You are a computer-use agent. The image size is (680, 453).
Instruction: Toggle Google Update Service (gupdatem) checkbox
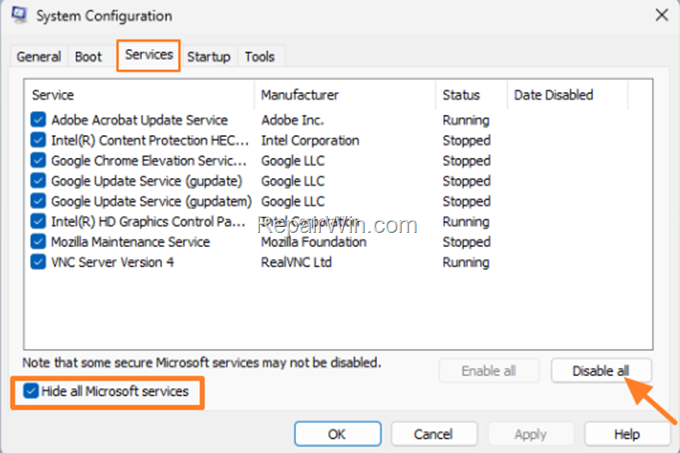(x=38, y=201)
